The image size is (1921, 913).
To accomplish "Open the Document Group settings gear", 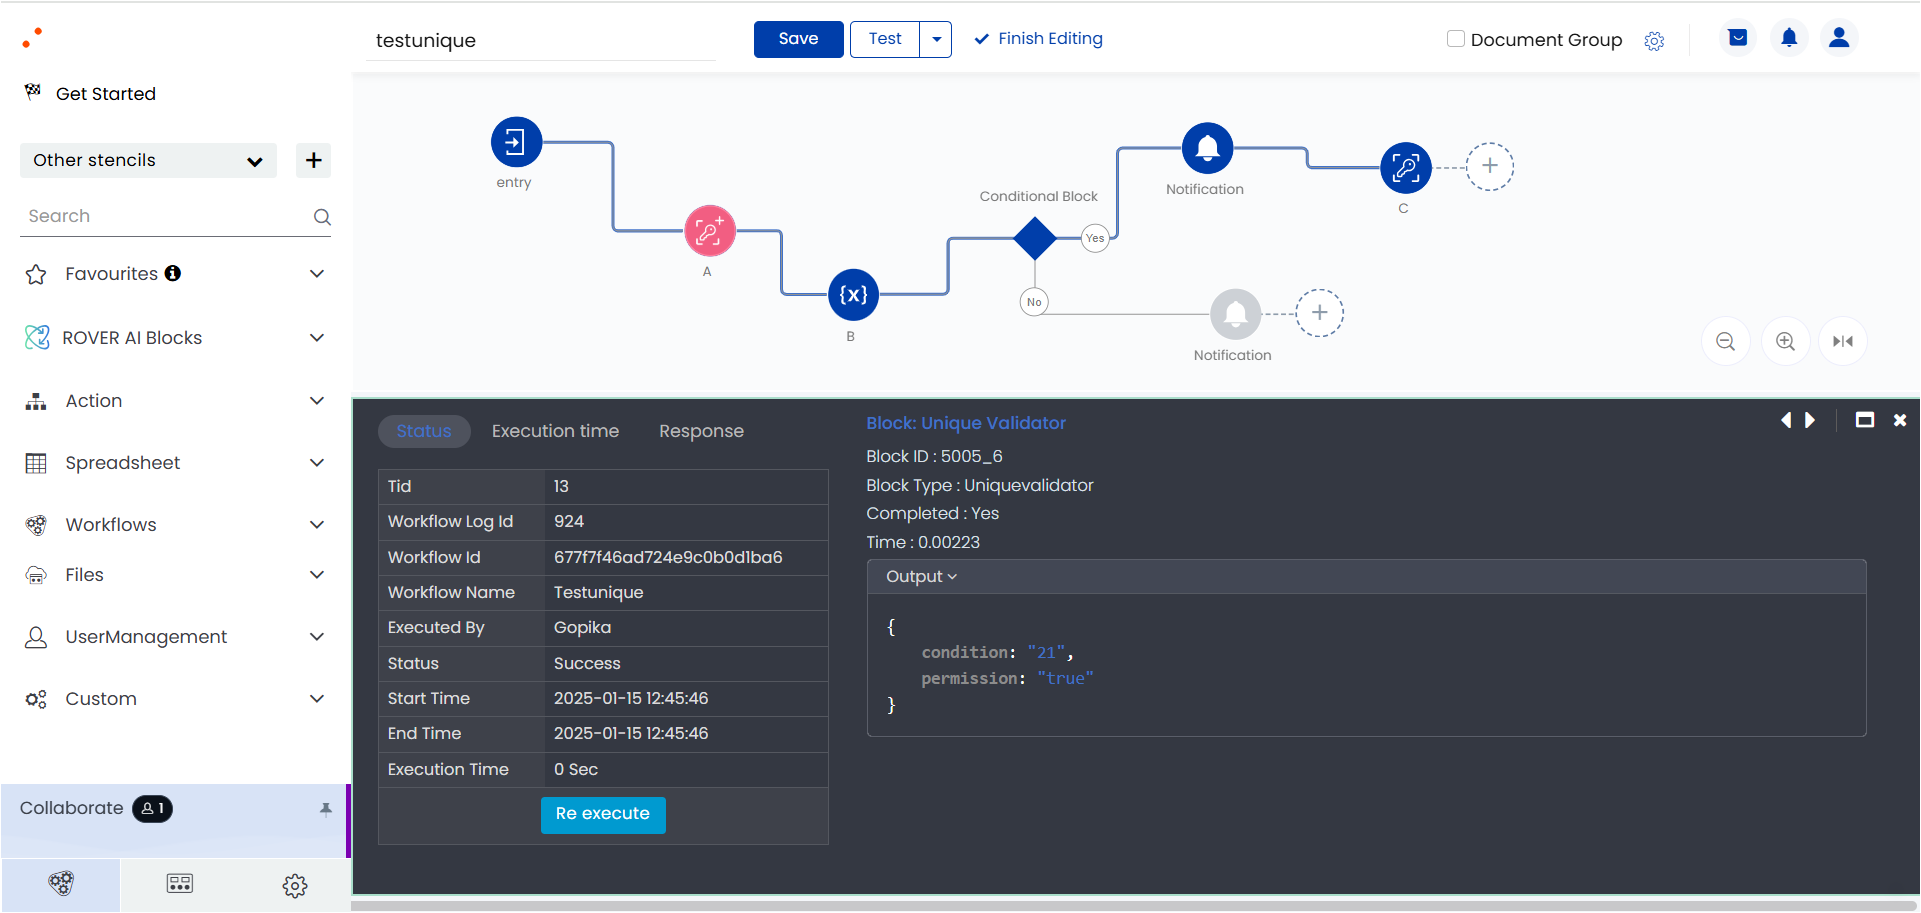I will coord(1654,41).
